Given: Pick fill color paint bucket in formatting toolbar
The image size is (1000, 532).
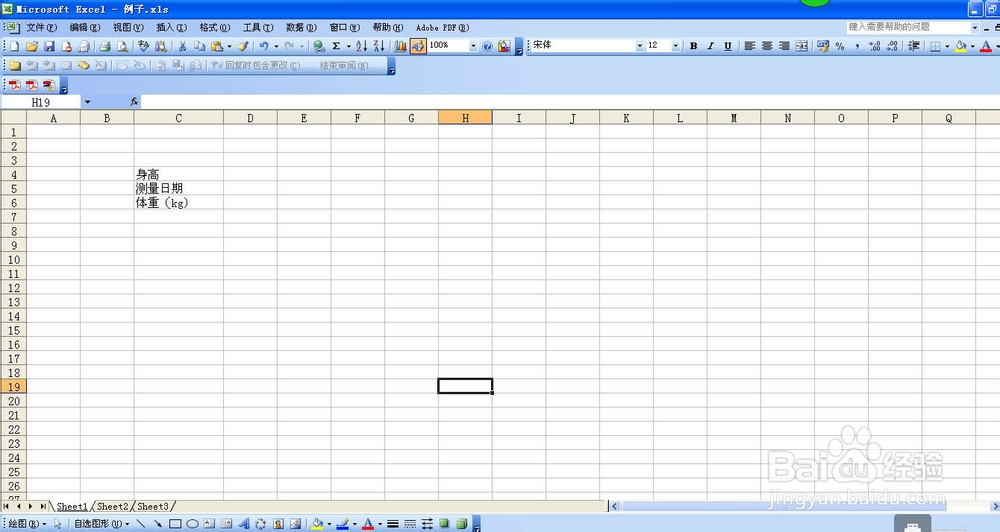Looking at the screenshot, I should [960, 46].
